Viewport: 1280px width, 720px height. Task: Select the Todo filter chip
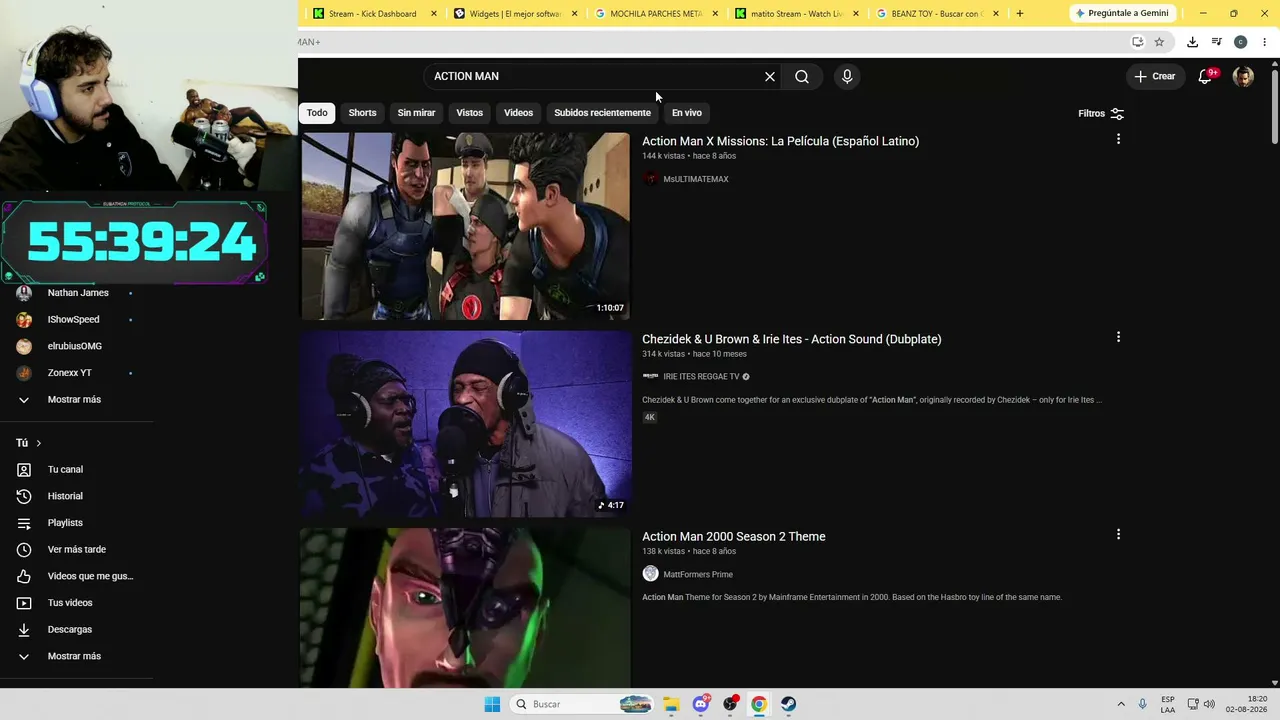(317, 113)
